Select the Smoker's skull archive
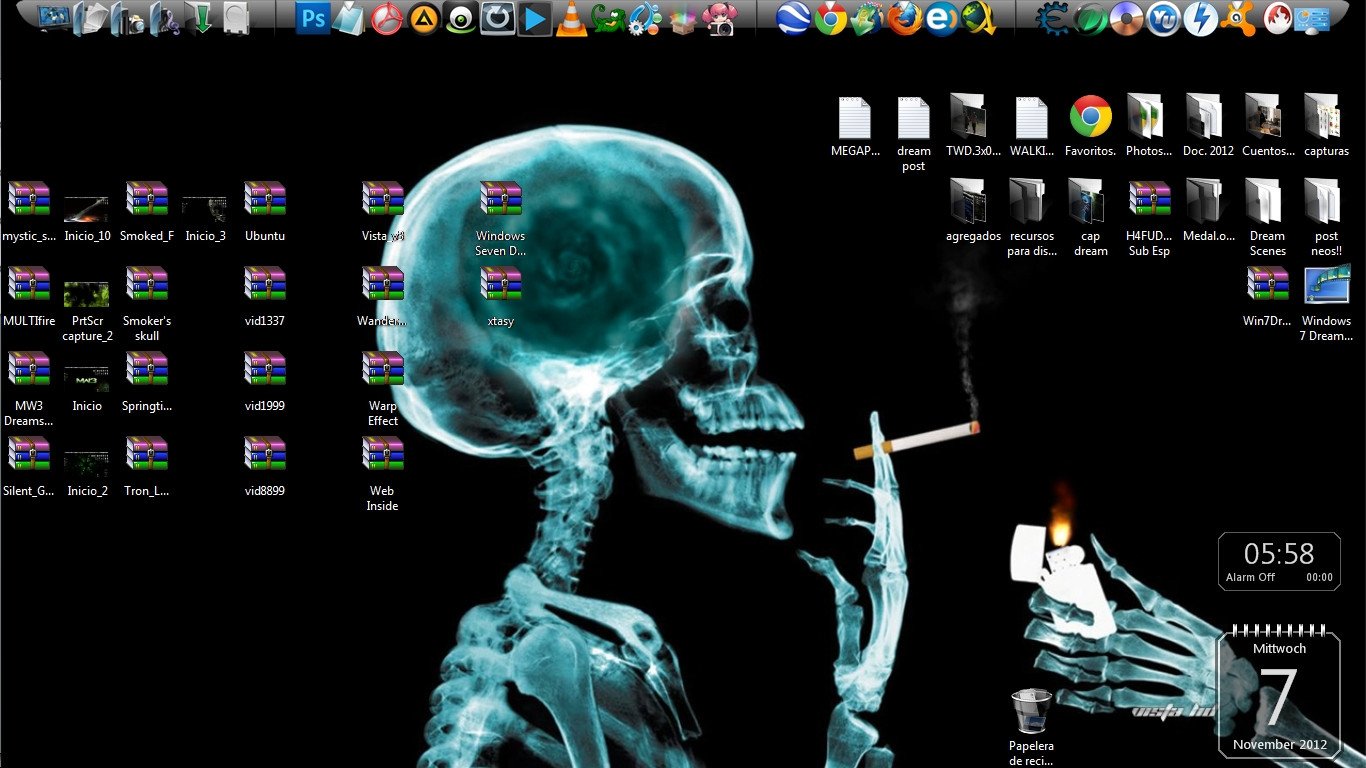The image size is (1366, 768). click(147, 304)
